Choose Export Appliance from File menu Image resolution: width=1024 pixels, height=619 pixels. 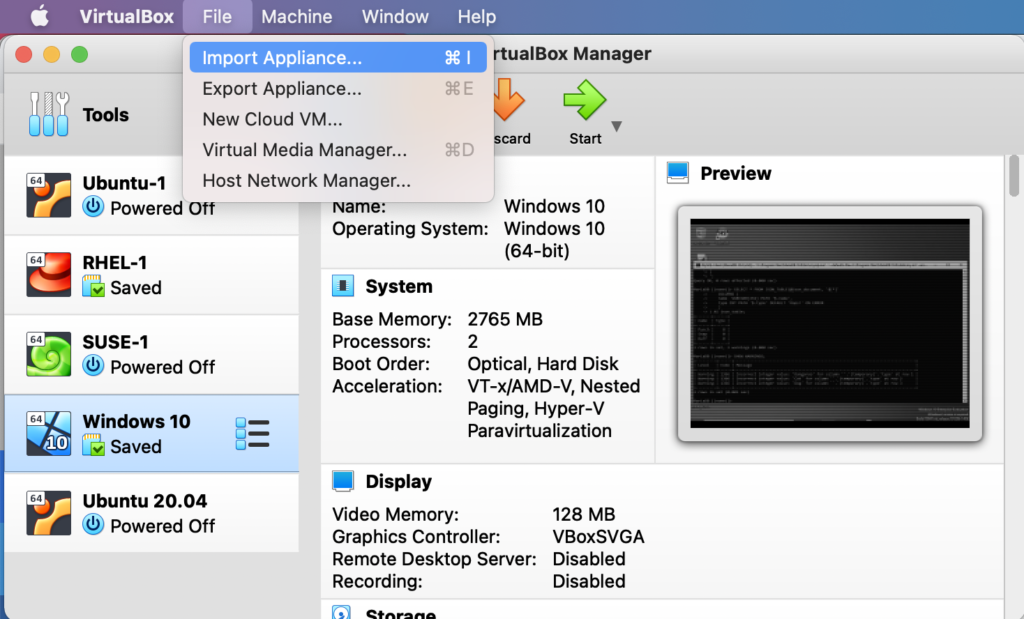338,88
